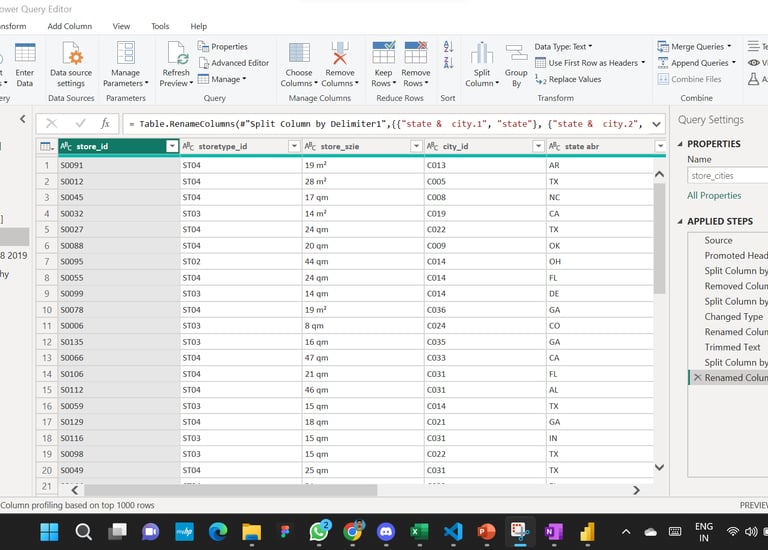Click the query Name input field
The height and width of the screenshot is (550, 768).
coord(727,176)
